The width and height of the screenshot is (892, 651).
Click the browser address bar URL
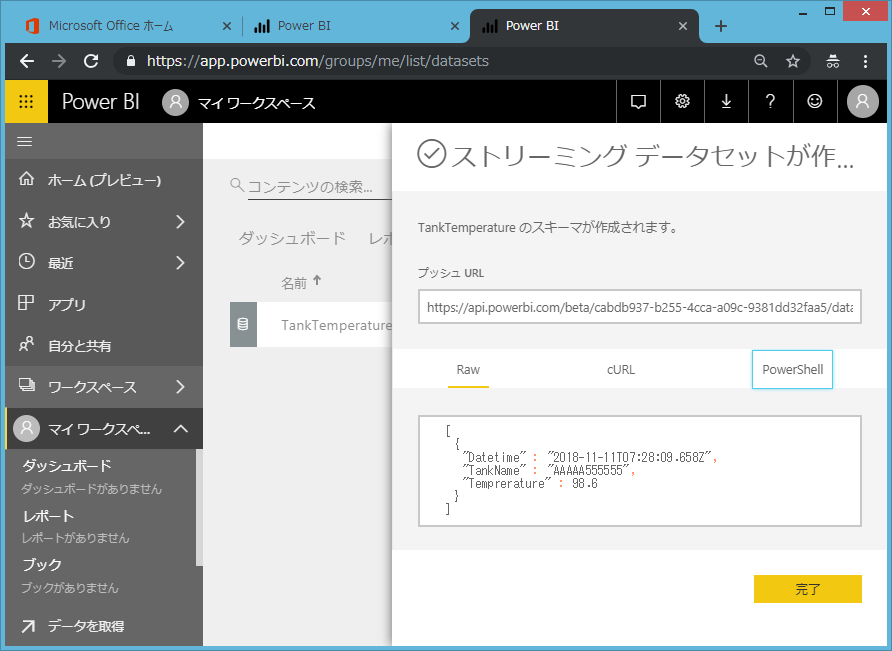click(x=317, y=61)
